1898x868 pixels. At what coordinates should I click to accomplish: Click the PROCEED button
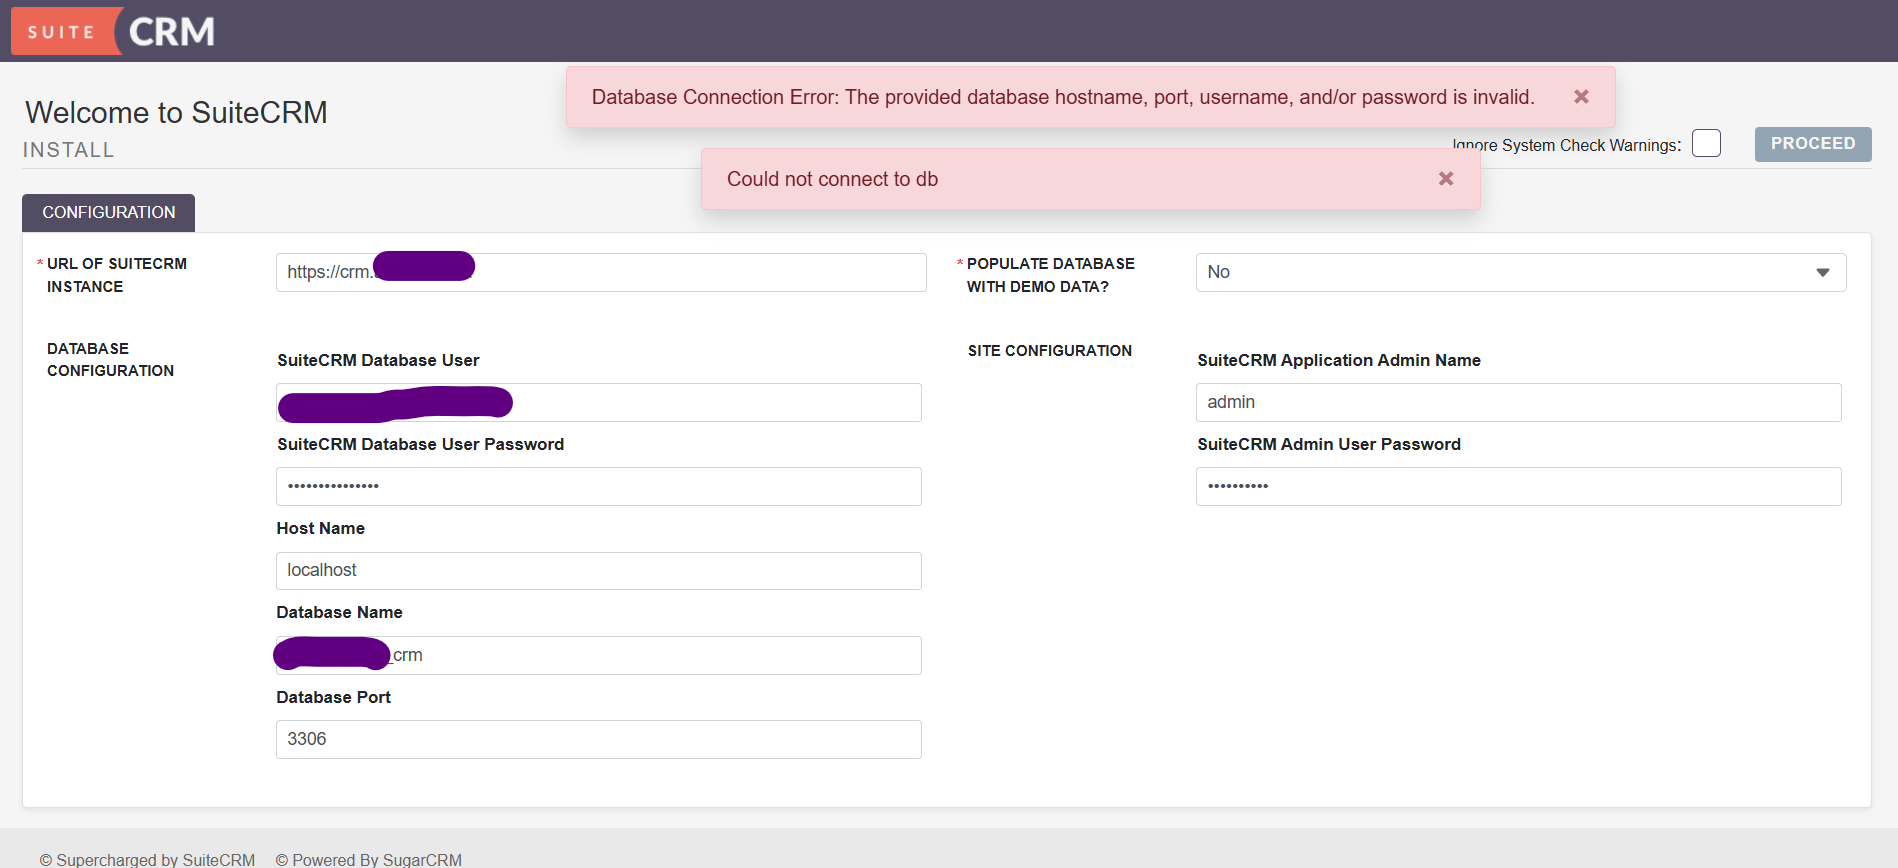click(1813, 144)
